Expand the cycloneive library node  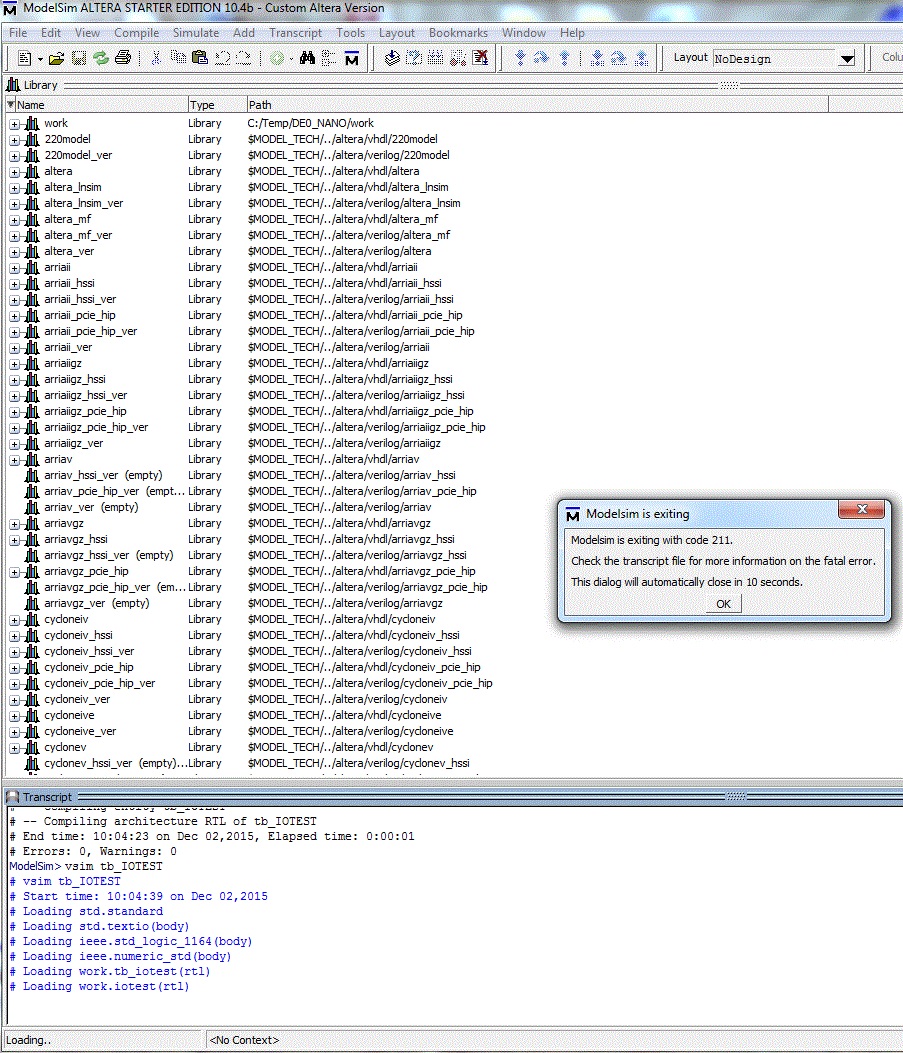15,715
